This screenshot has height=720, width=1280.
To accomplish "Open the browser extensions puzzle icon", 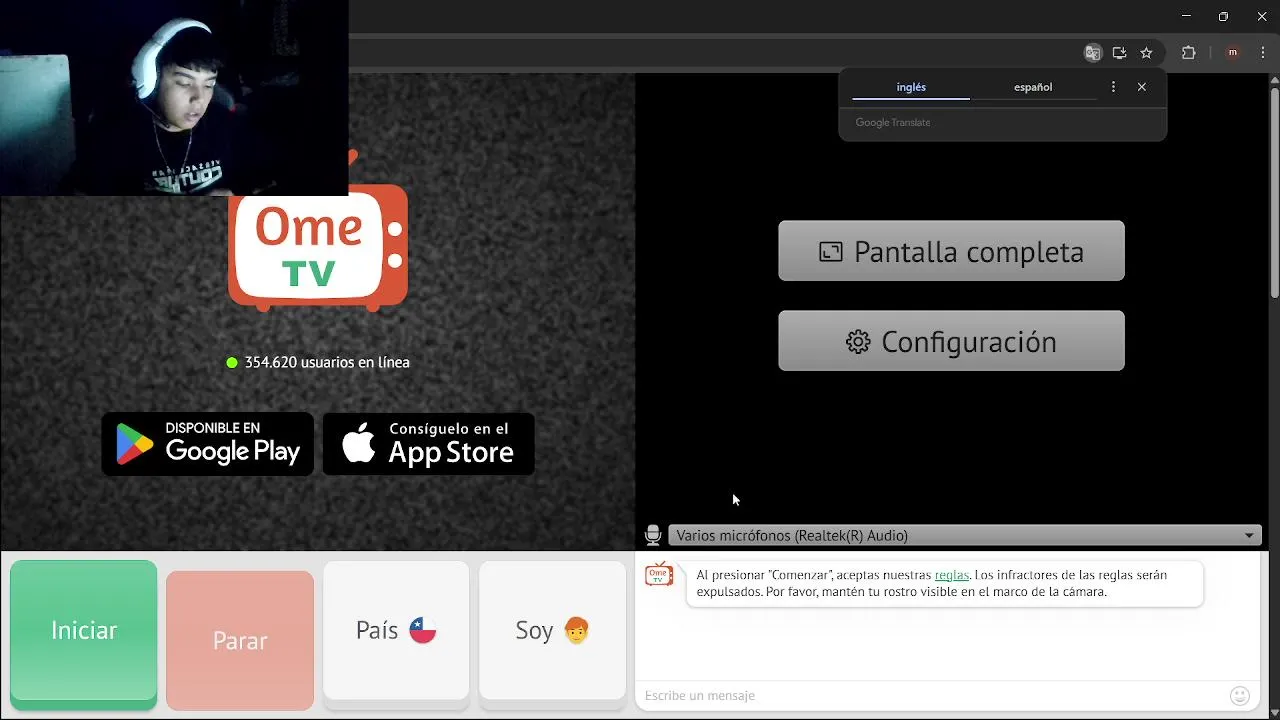I will [1189, 53].
